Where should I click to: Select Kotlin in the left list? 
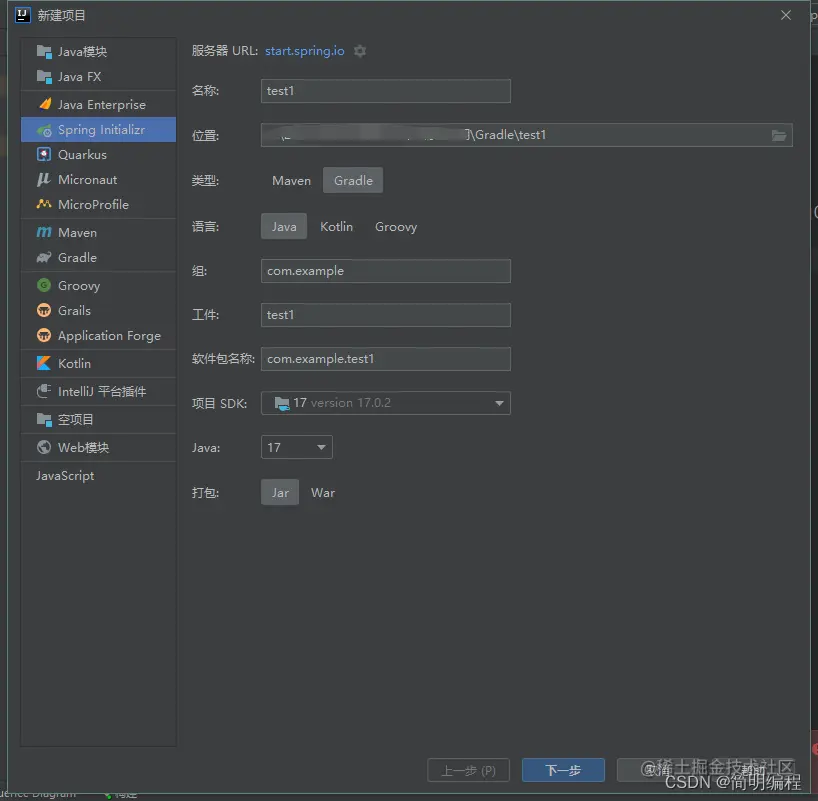pyautogui.click(x=99, y=363)
